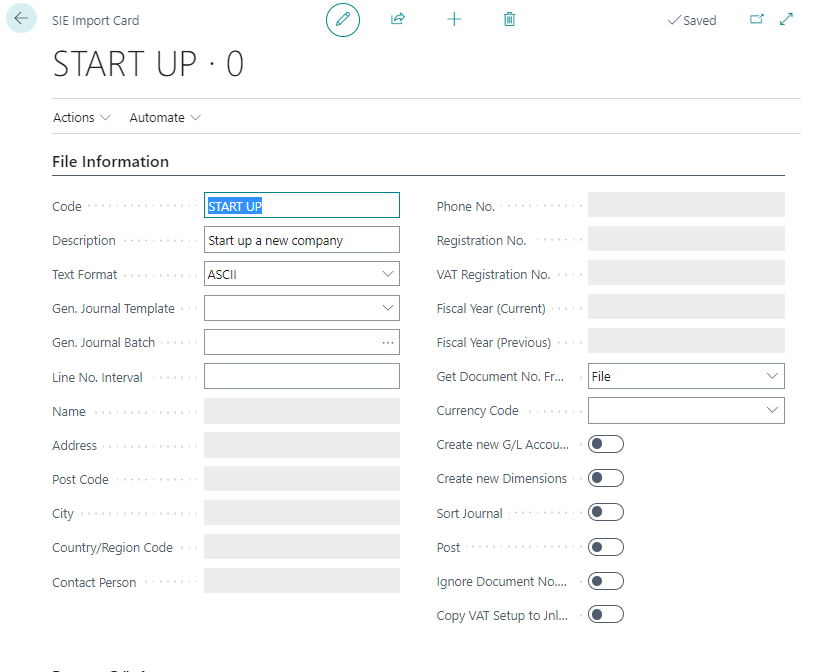826x672 pixels.
Task: Click the City field
Action: click(301, 512)
